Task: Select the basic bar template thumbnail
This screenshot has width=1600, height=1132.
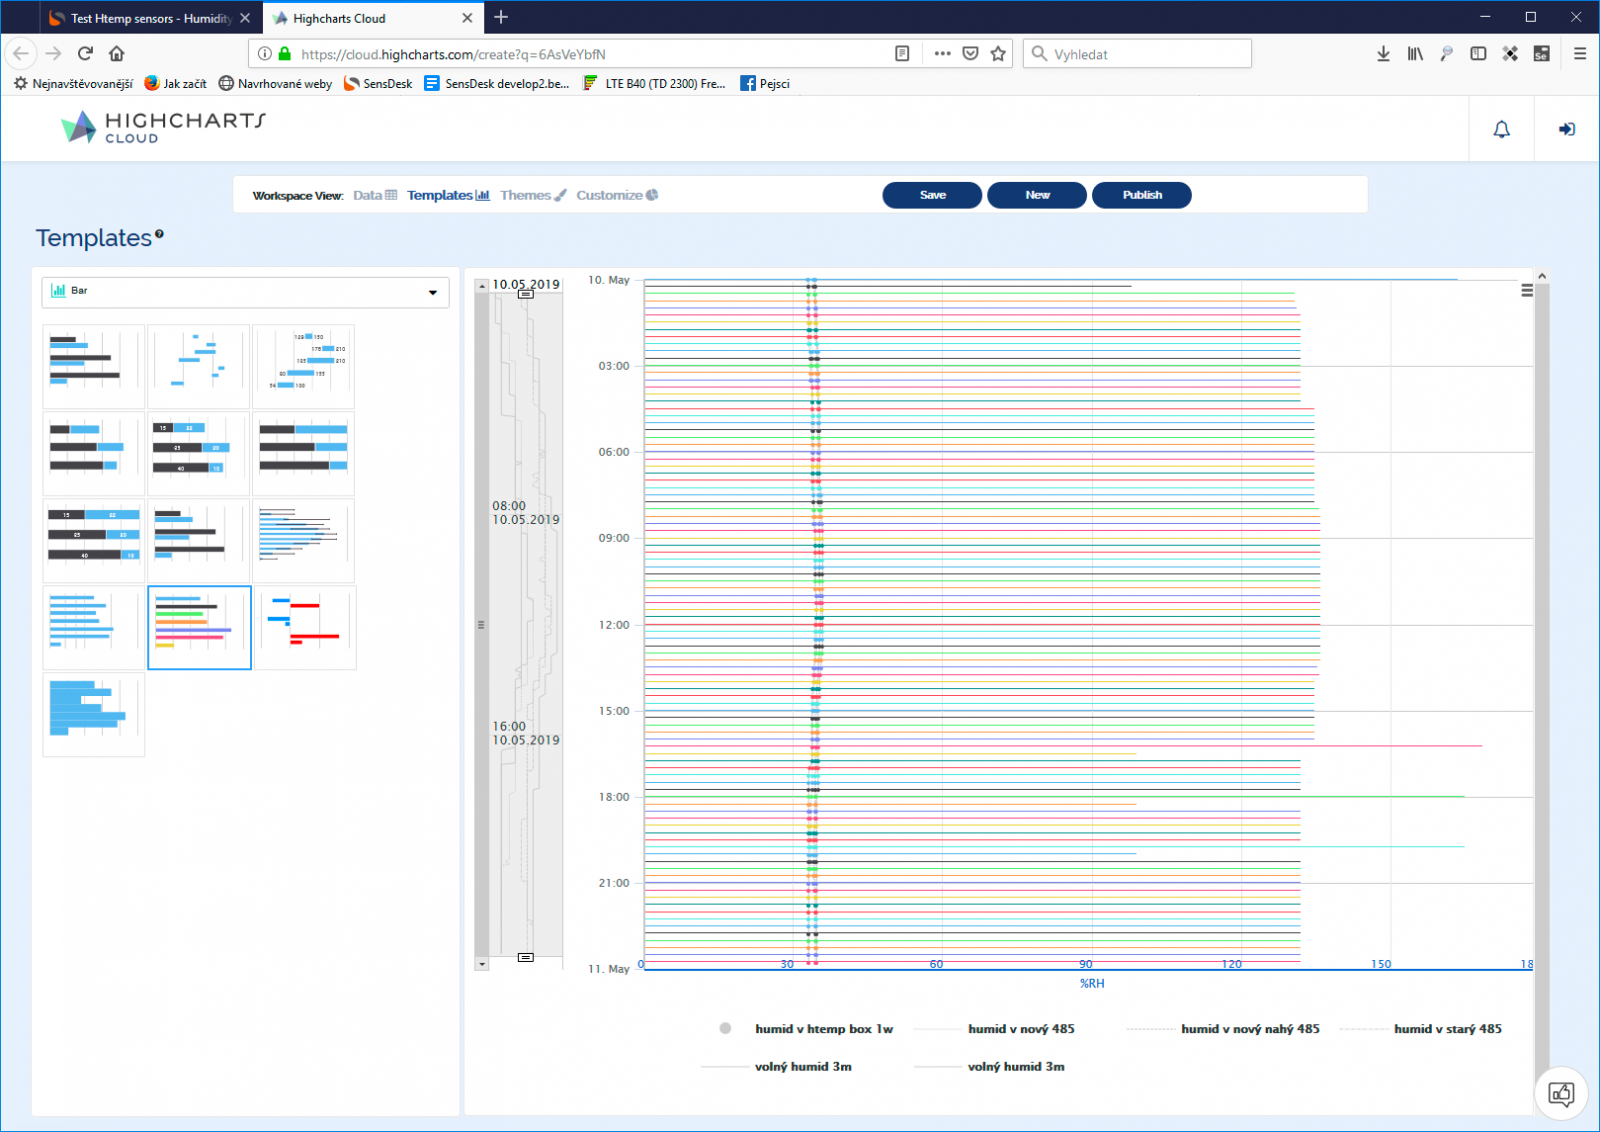Action: (94, 366)
